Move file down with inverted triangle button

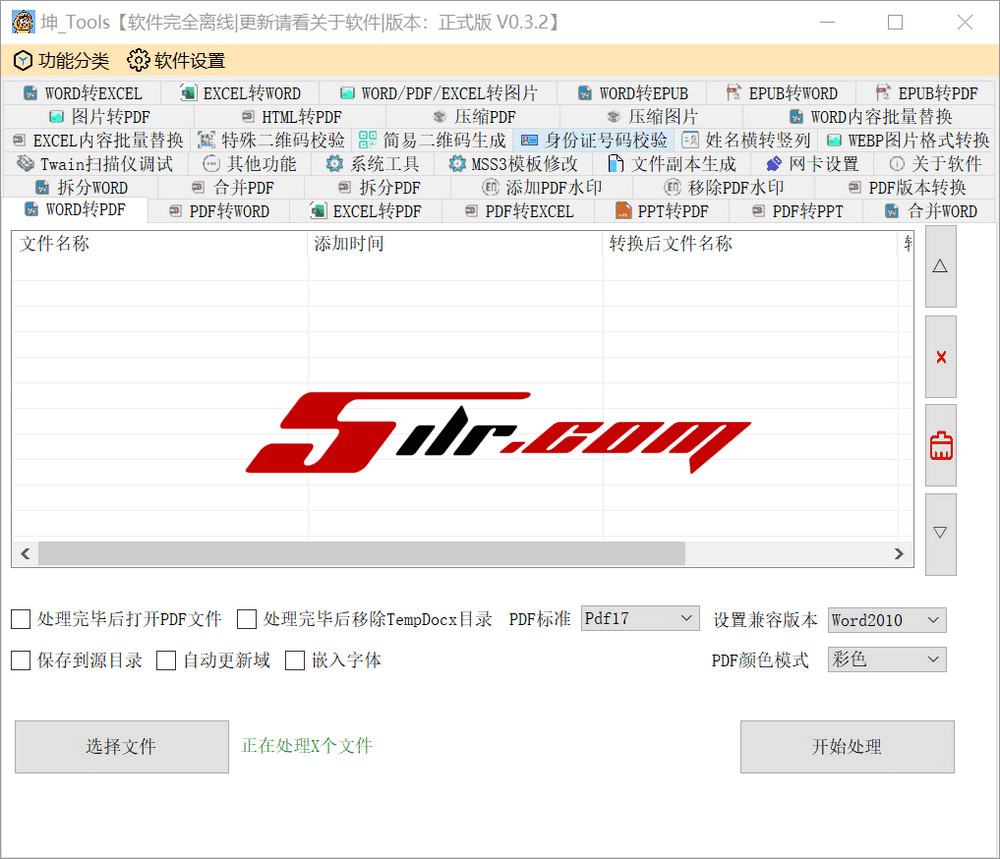(x=940, y=533)
